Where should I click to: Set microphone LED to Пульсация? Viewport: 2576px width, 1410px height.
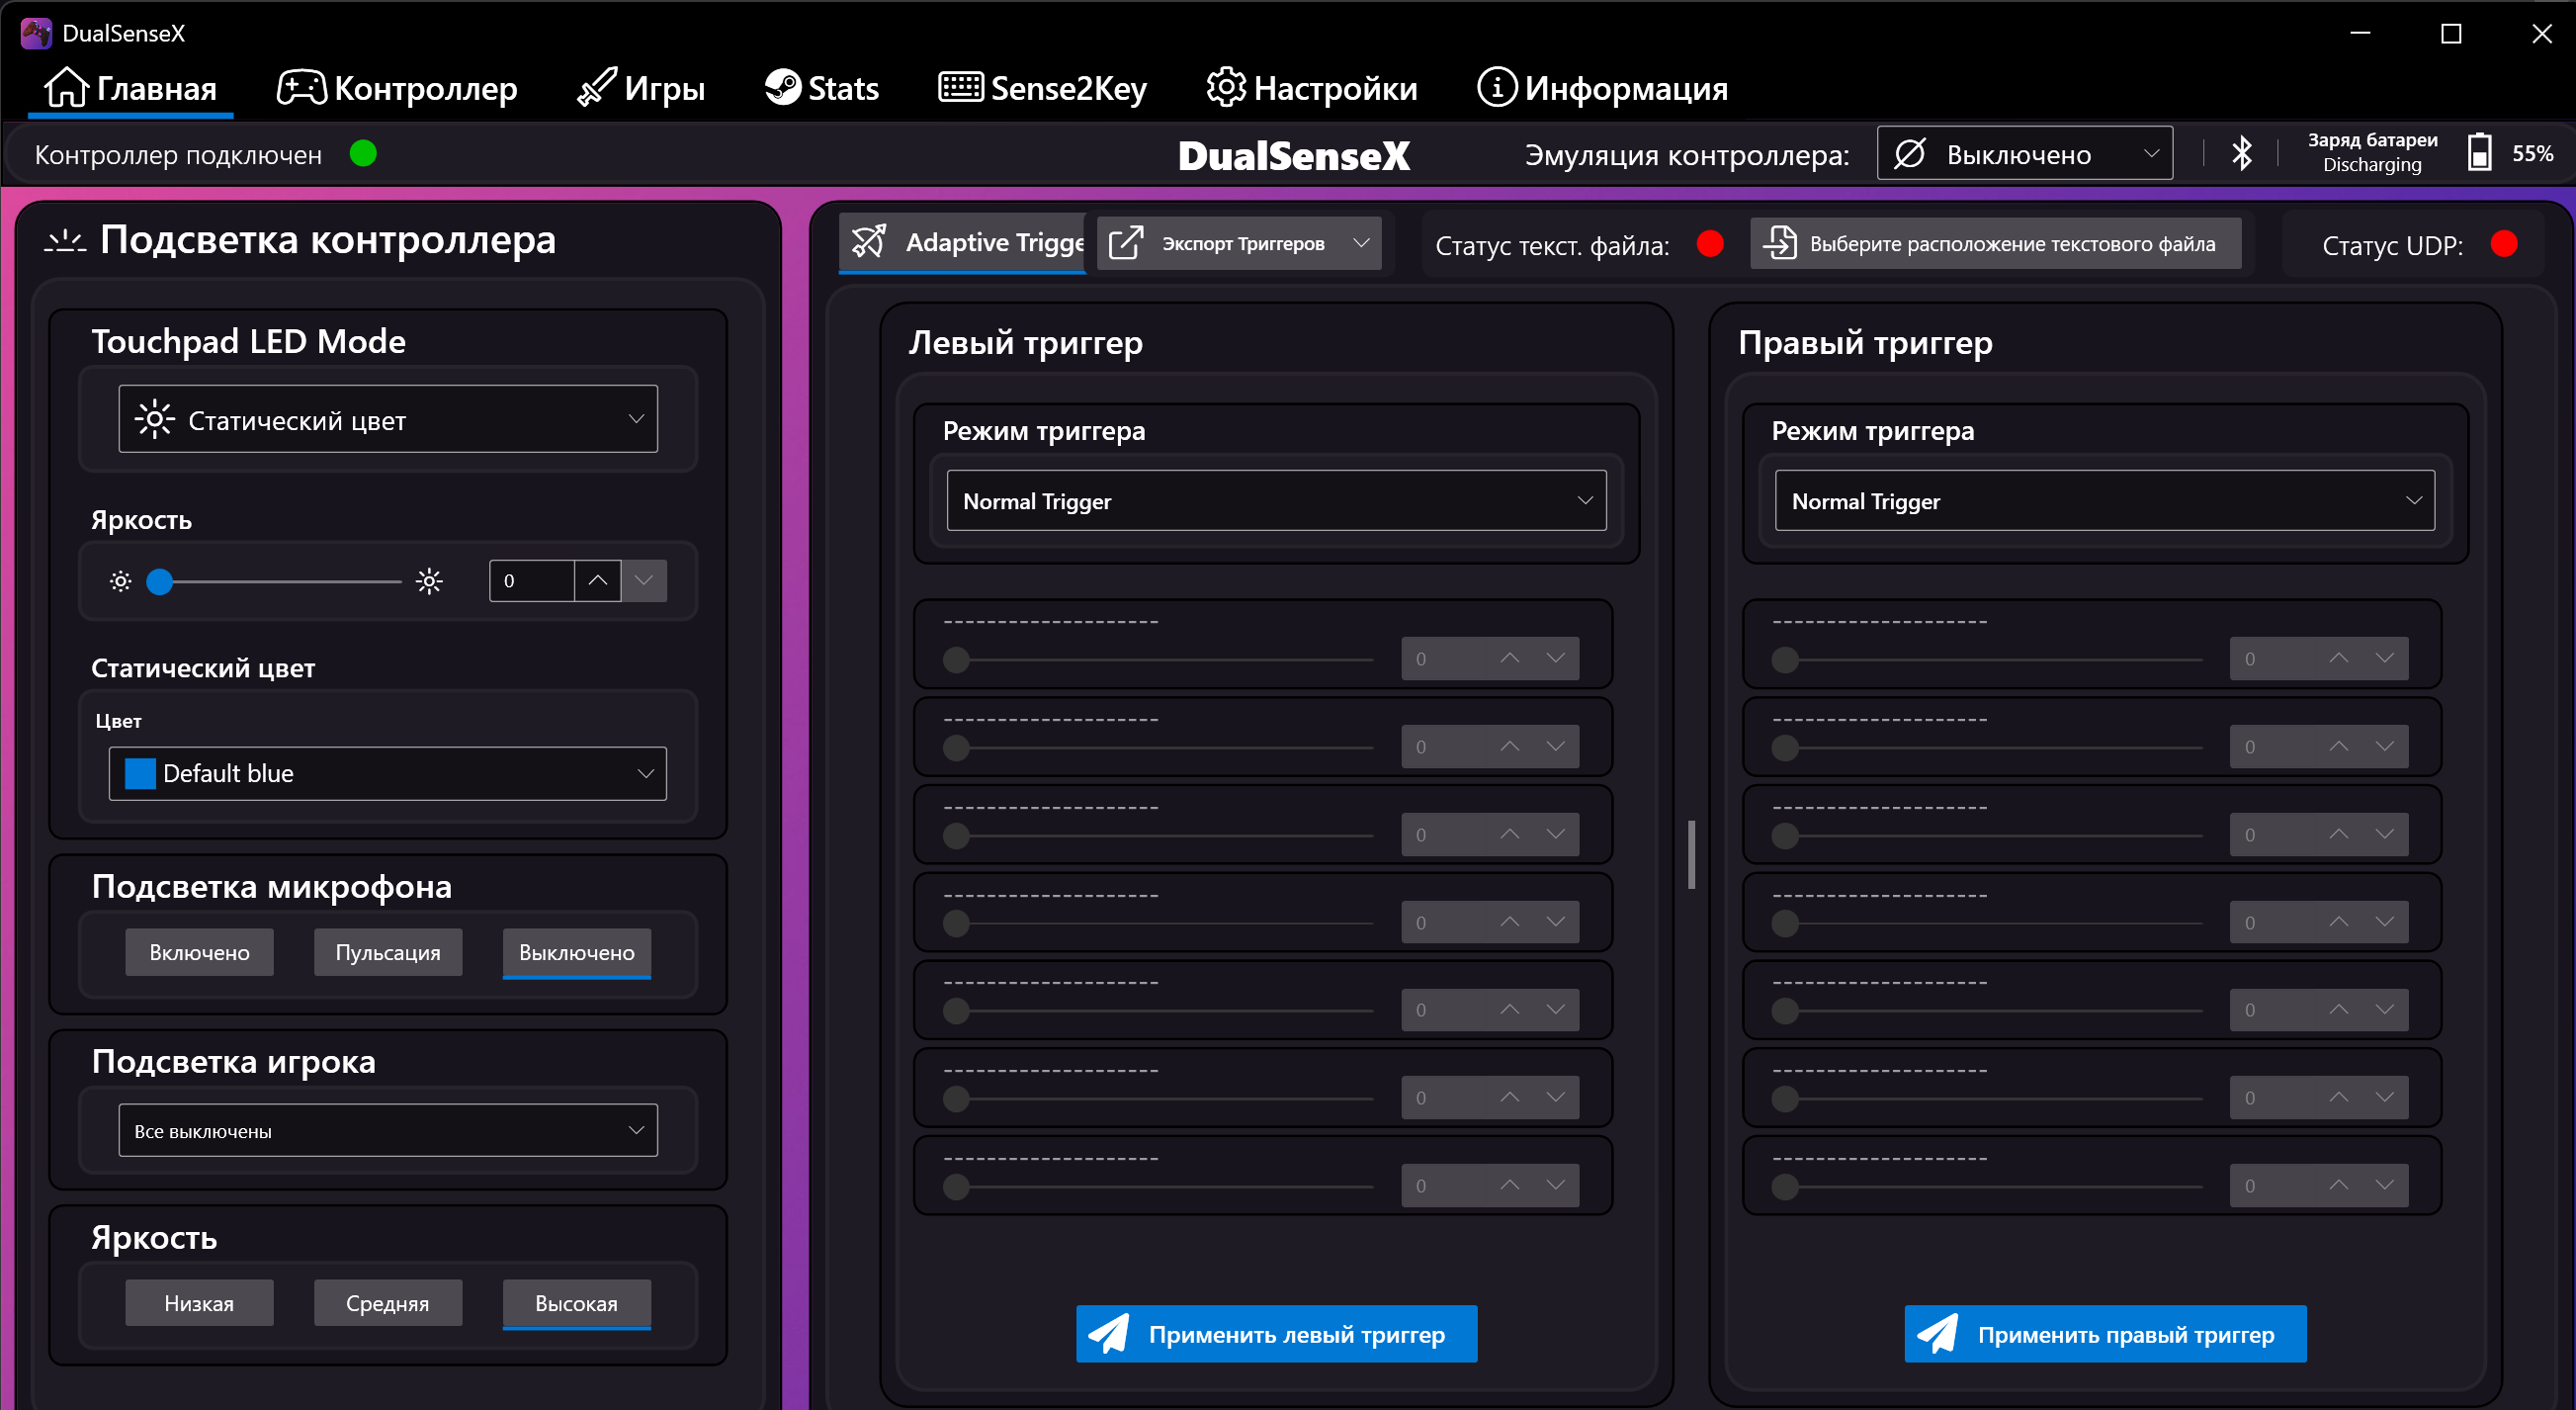tap(388, 952)
